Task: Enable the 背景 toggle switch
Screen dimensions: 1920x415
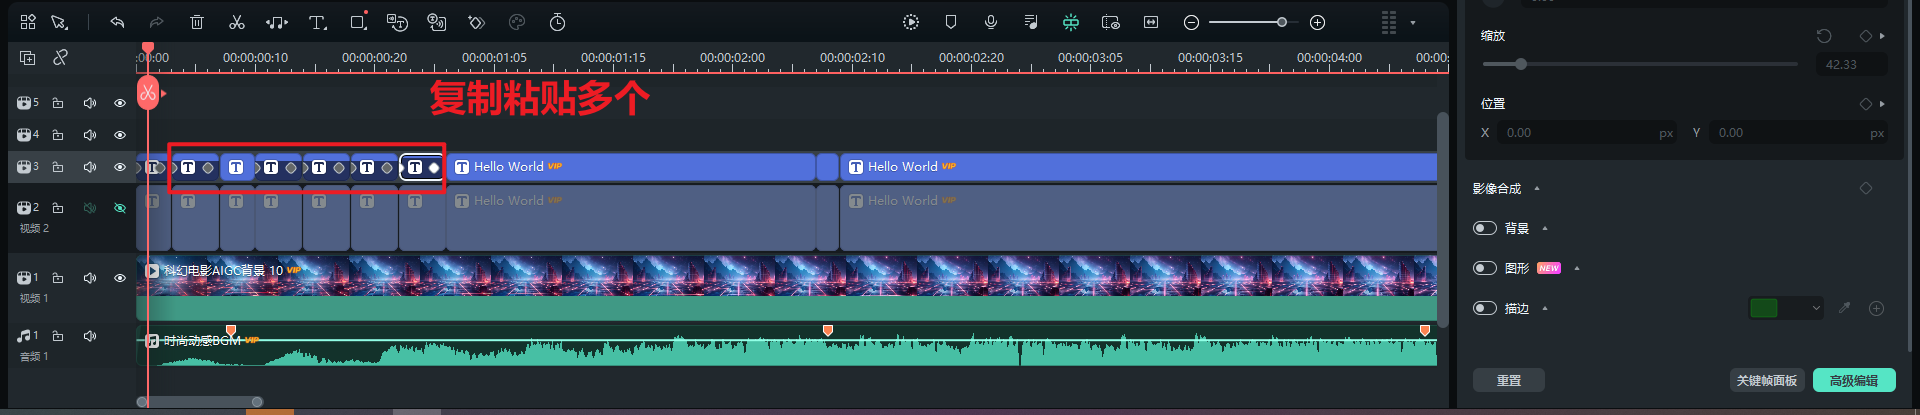Action: pyautogui.click(x=1484, y=228)
